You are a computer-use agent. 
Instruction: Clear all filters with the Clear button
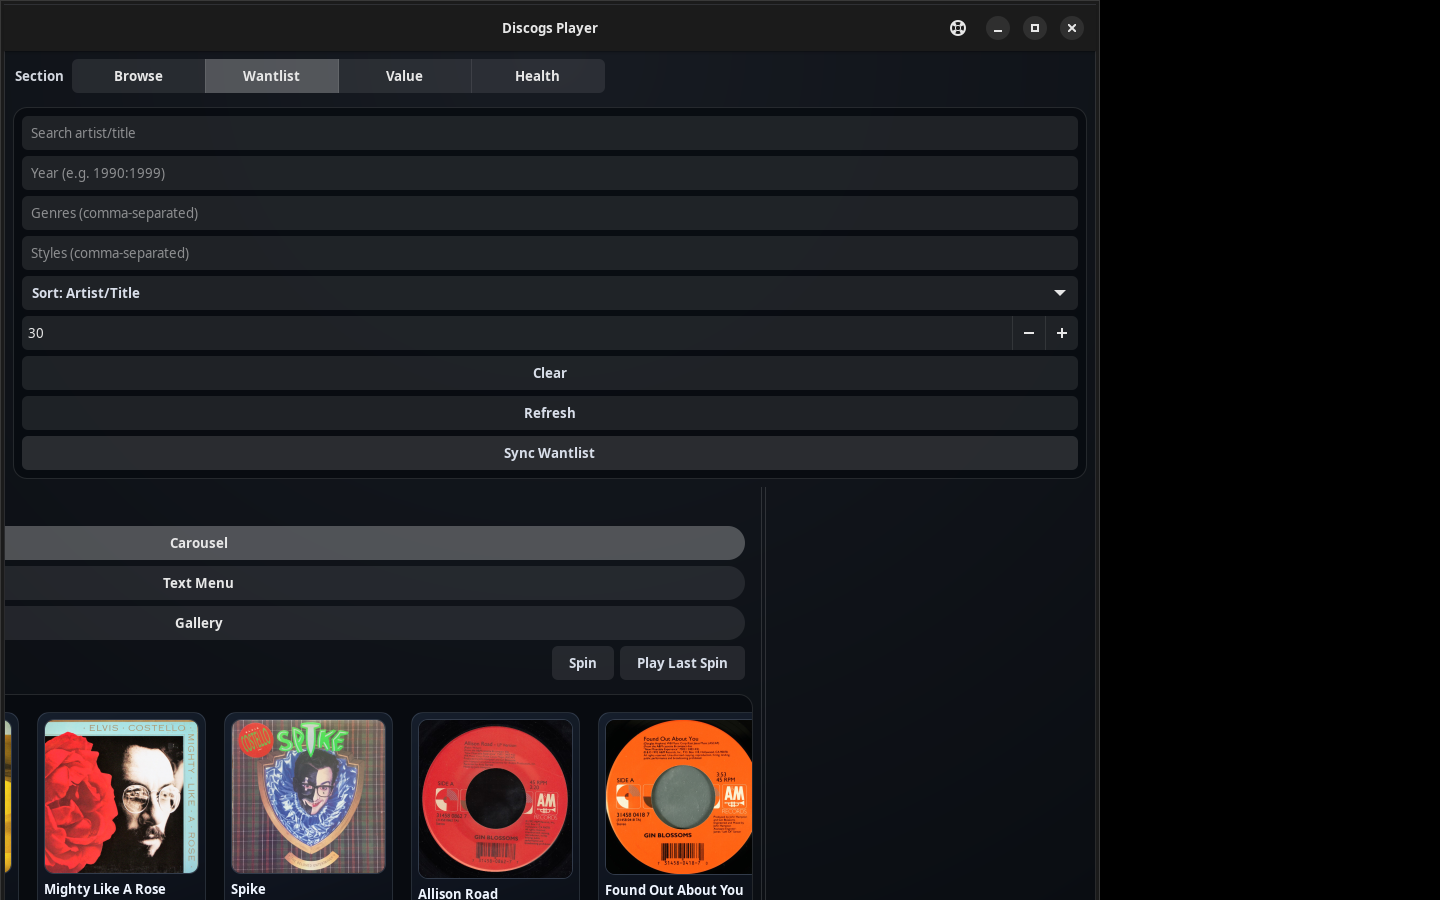(x=550, y=373)
